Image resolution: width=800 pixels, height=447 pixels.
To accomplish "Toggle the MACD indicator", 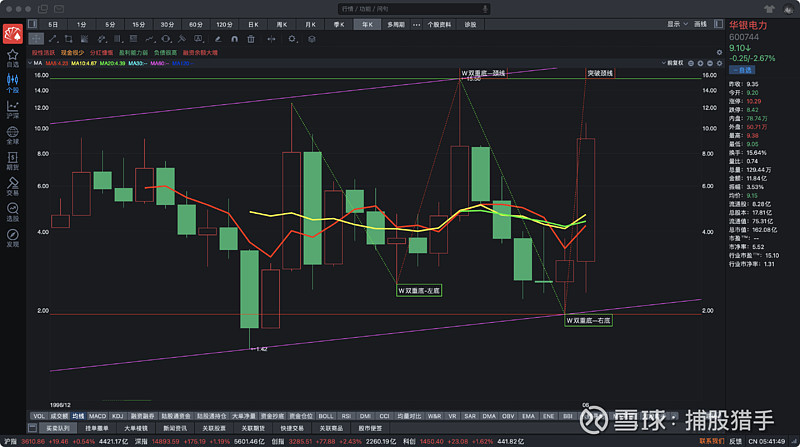I will 97,416.
